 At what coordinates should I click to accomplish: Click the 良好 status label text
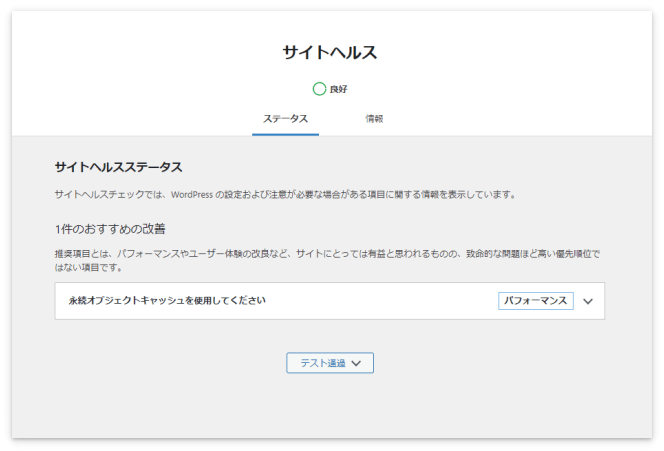coord(338,89)
